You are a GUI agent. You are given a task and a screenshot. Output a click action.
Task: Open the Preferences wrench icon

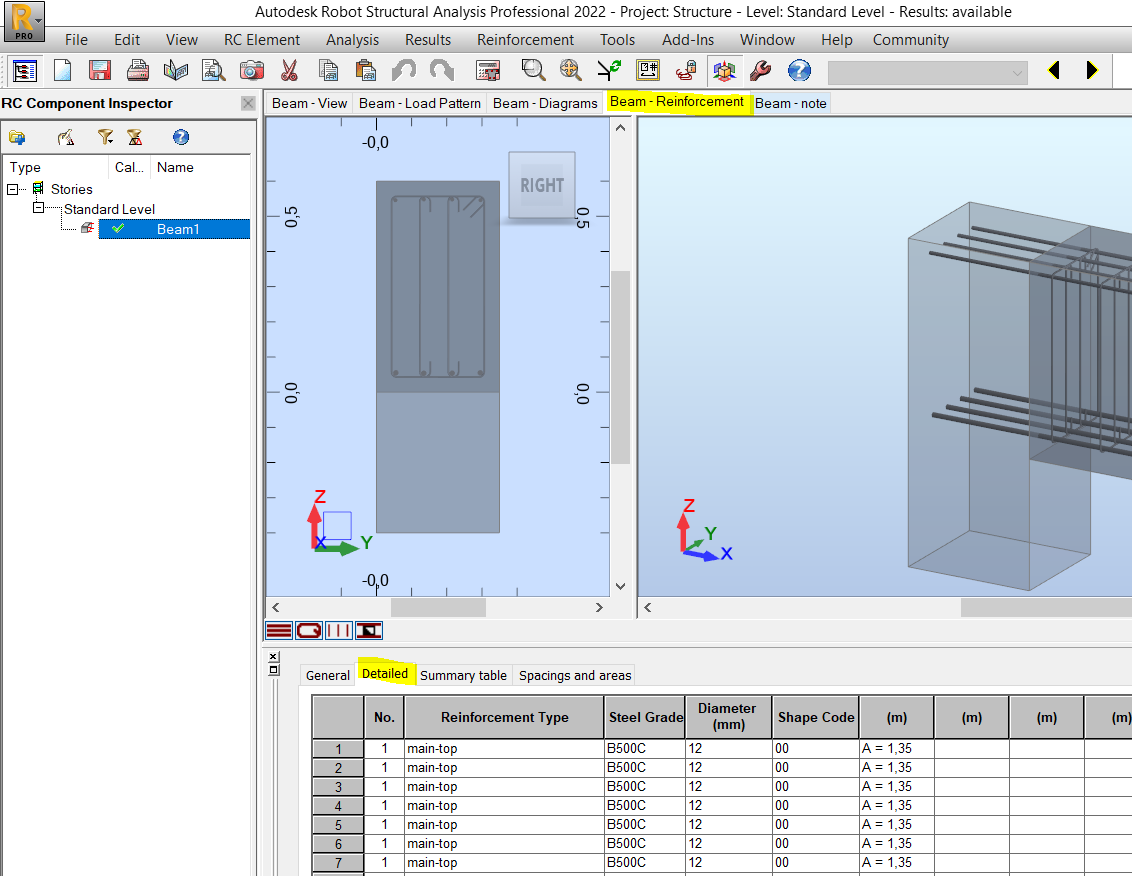coord(761,70)
